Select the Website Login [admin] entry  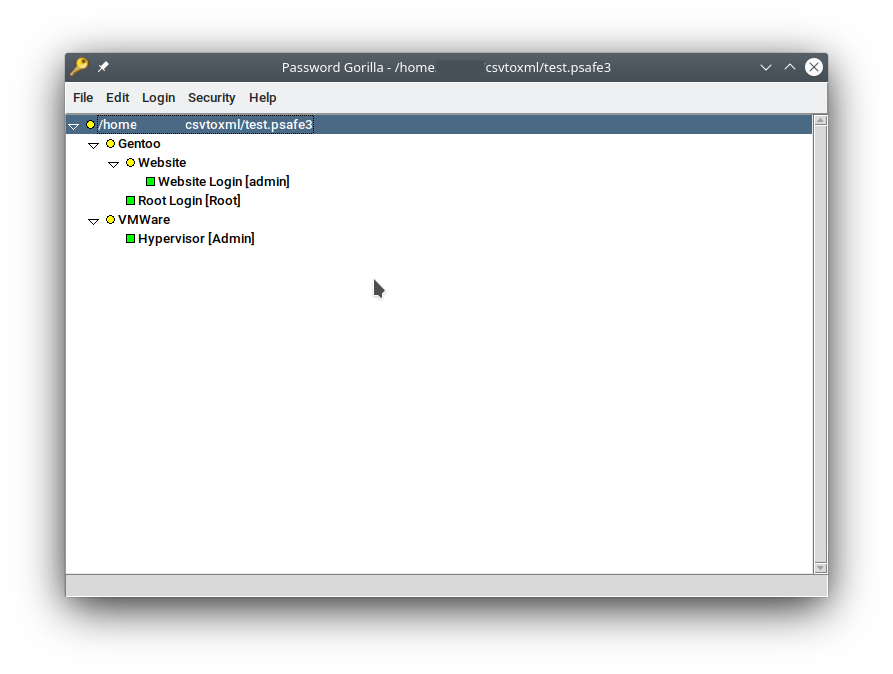coord(223,181)
